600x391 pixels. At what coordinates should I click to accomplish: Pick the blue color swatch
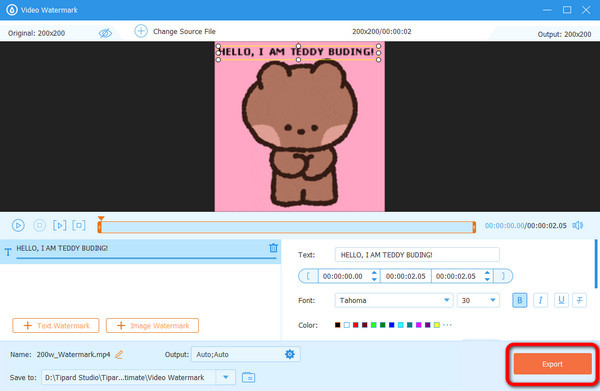click(391, 325)
